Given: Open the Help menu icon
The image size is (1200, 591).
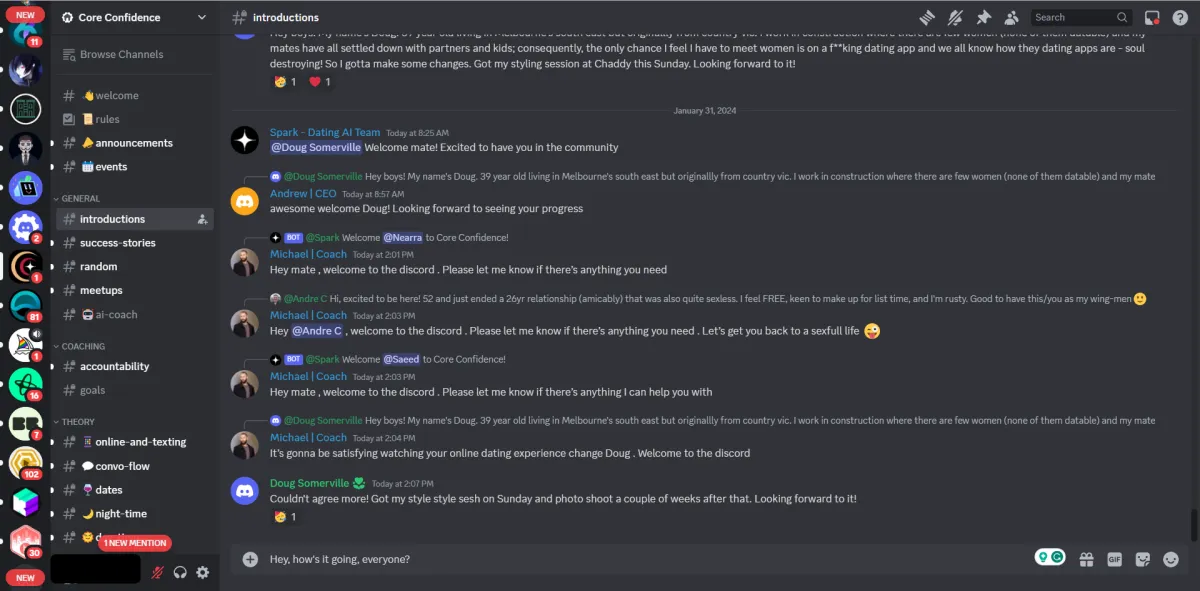Looking at the screenshot, I should [1181, 17].
